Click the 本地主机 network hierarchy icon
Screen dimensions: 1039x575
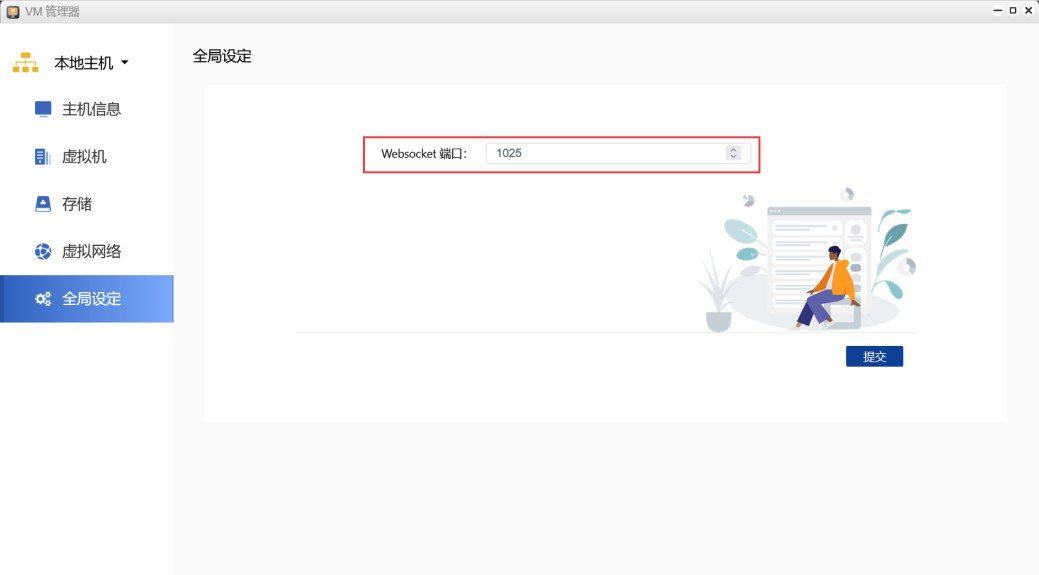coord(25,63)
